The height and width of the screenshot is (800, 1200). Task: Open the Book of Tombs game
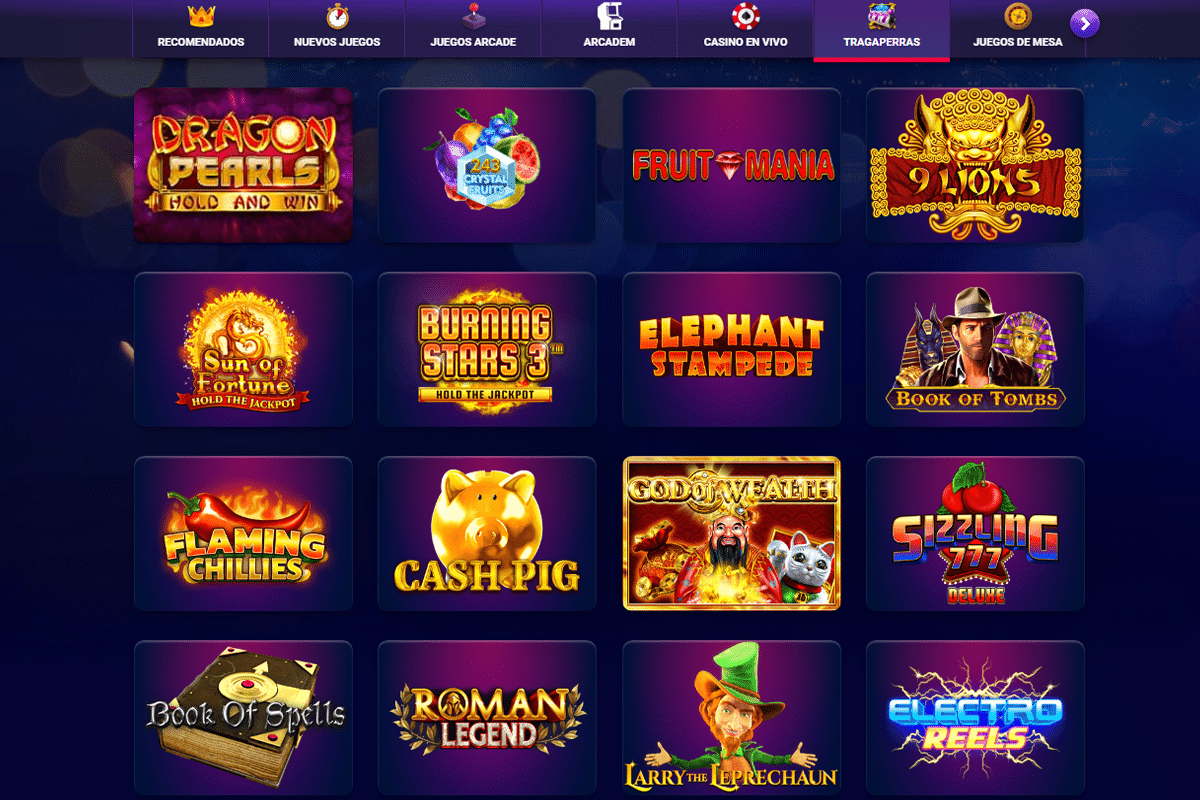[x=975, y=349]
